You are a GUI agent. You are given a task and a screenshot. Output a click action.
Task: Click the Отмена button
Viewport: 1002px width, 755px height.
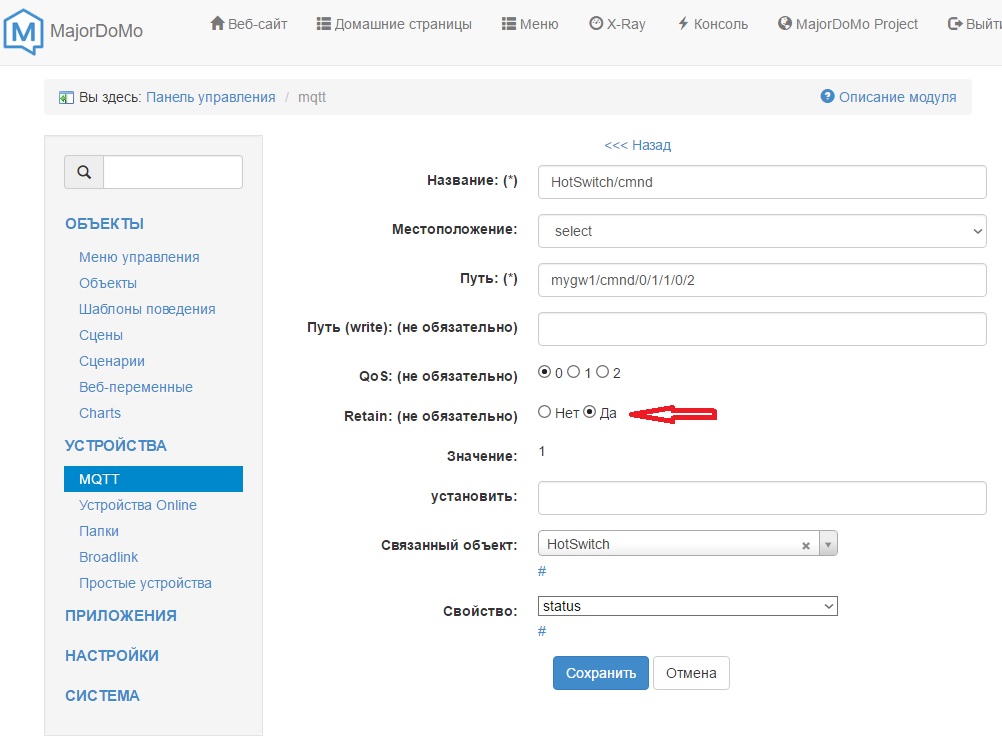click(x=691, y=673)
